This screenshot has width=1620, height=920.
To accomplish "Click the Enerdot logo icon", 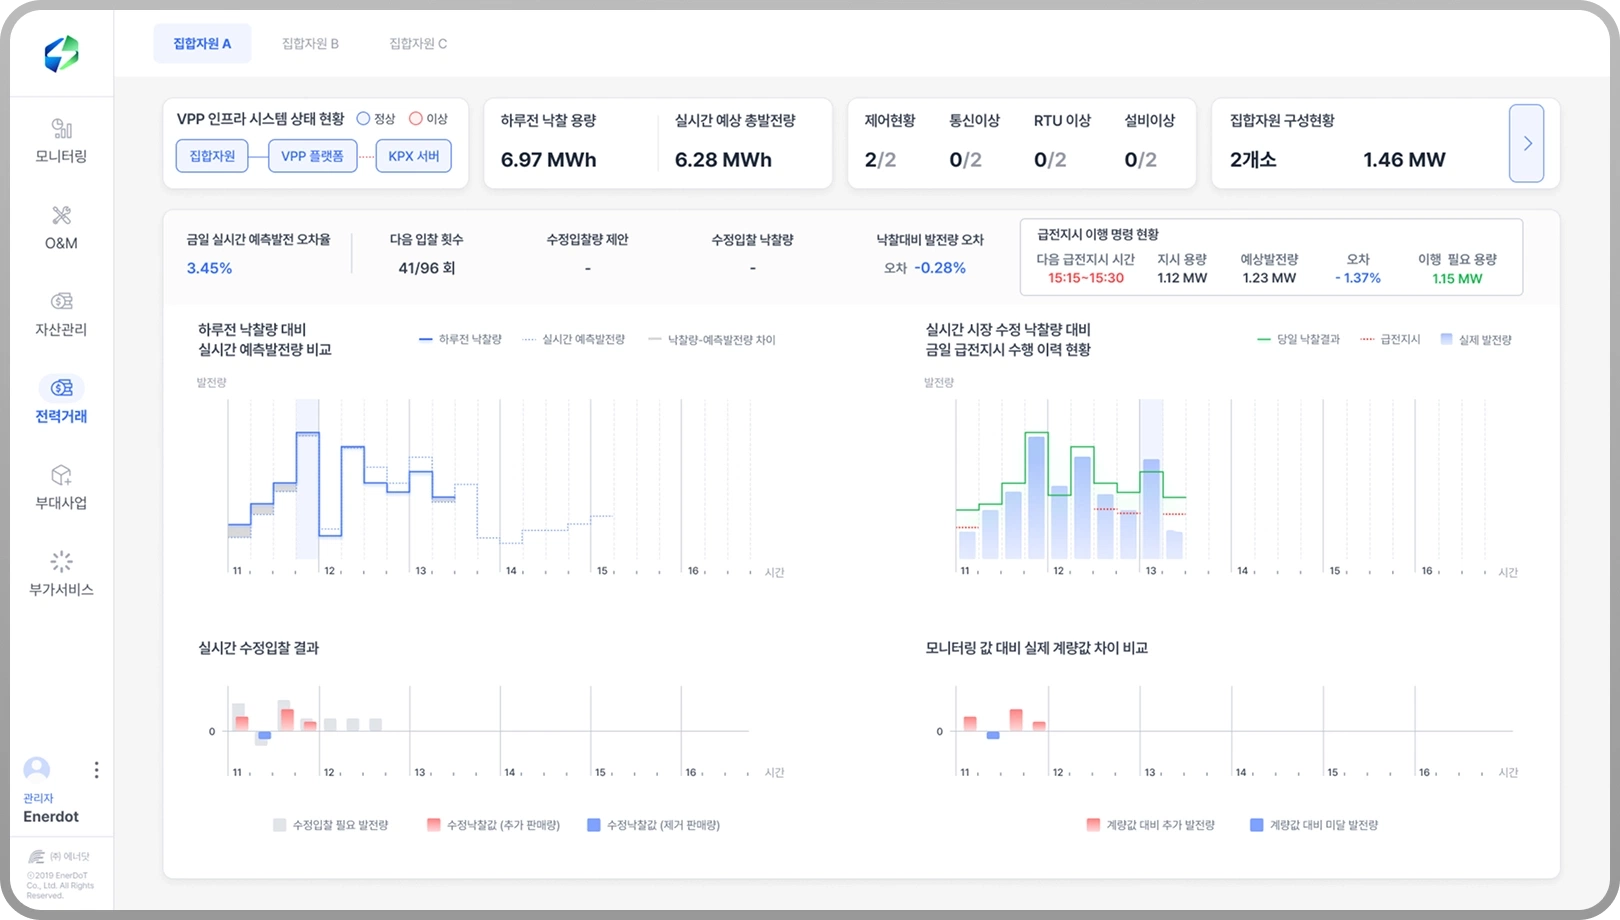I will point(61,54).
